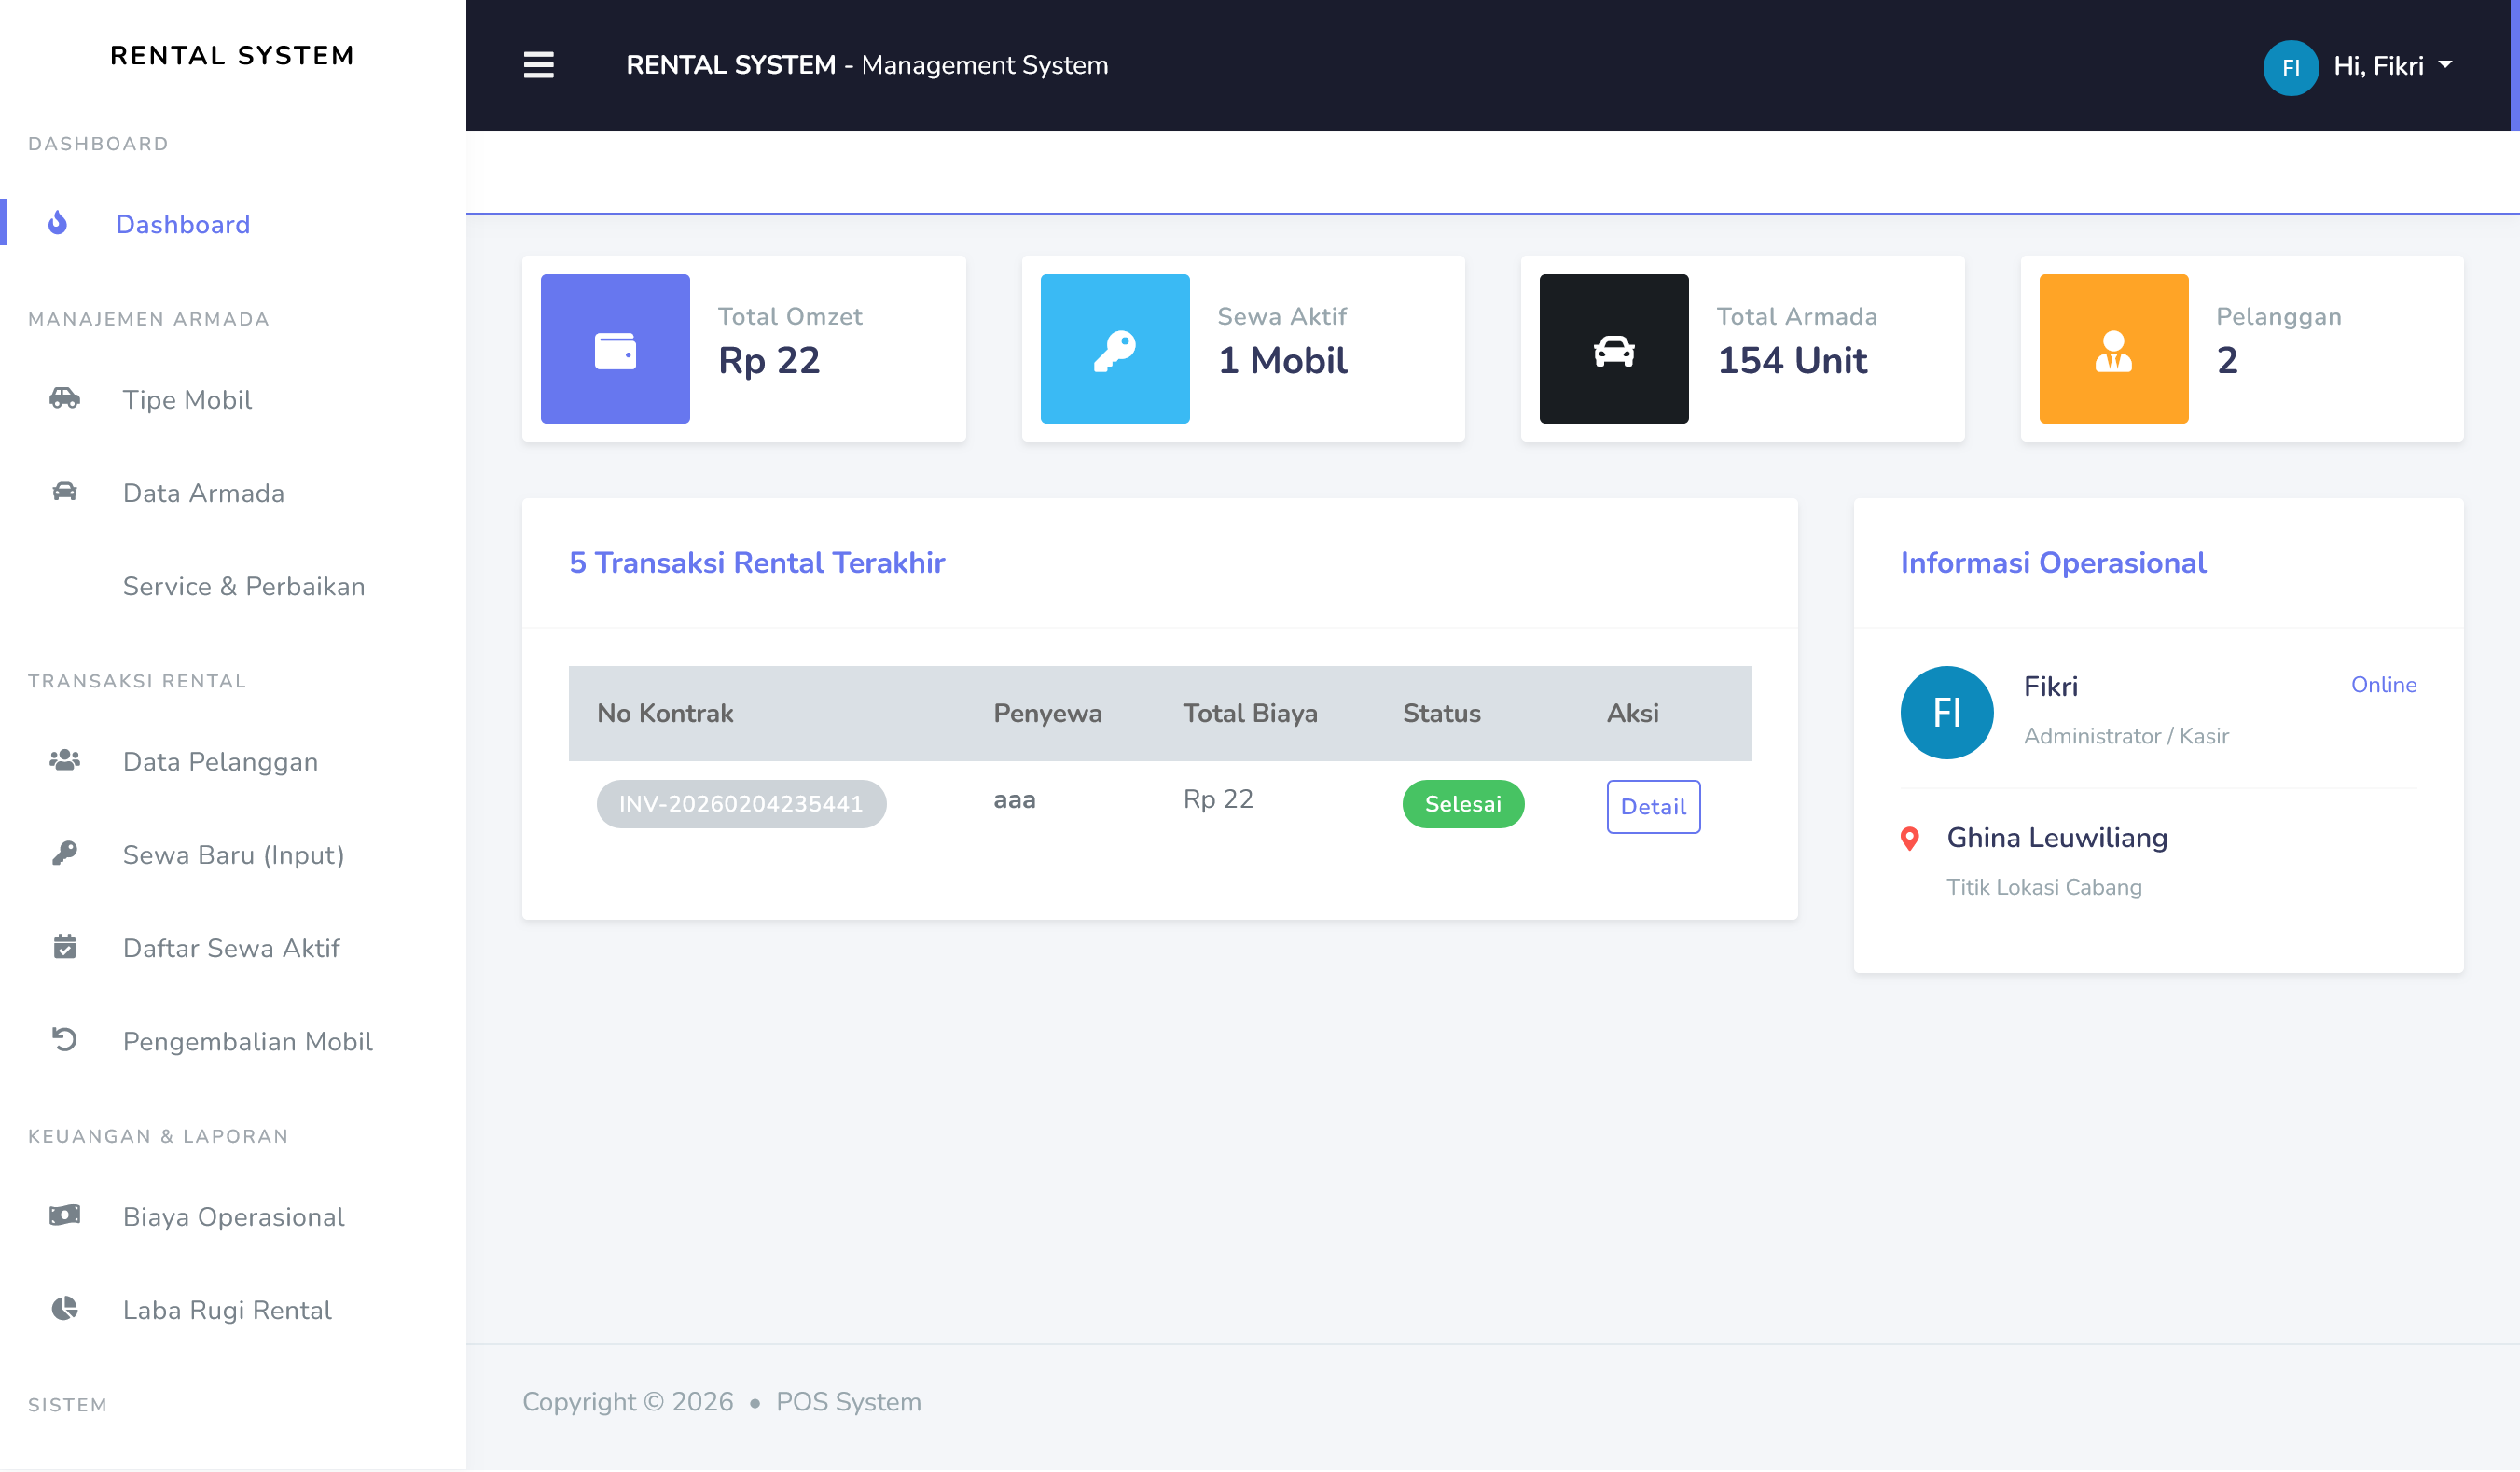Click the key icon on Sewa Aktif card
The width and height of the screenshot is (2520, 1472).
tap(1114, 350)
